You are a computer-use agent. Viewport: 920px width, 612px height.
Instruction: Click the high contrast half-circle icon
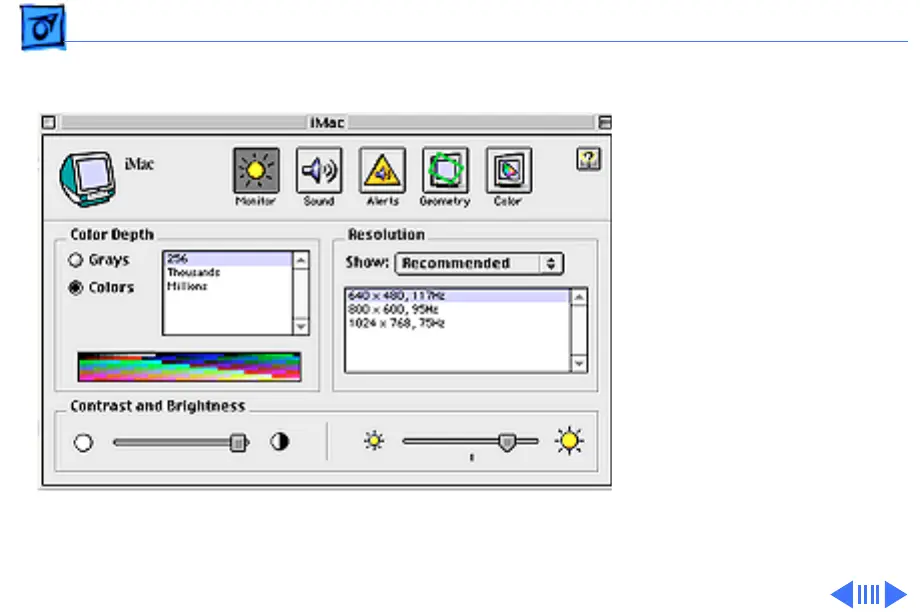pos(280,442)
